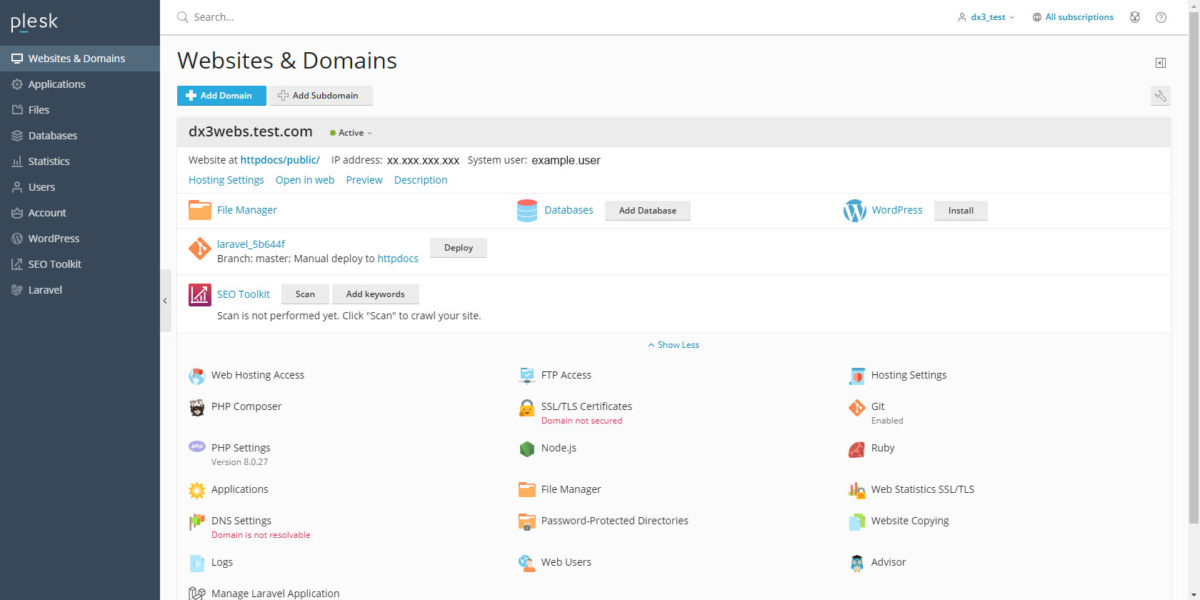1200x600 pixels.
Task: Click the Databases icon in sidebar
Action: [47, 135]
